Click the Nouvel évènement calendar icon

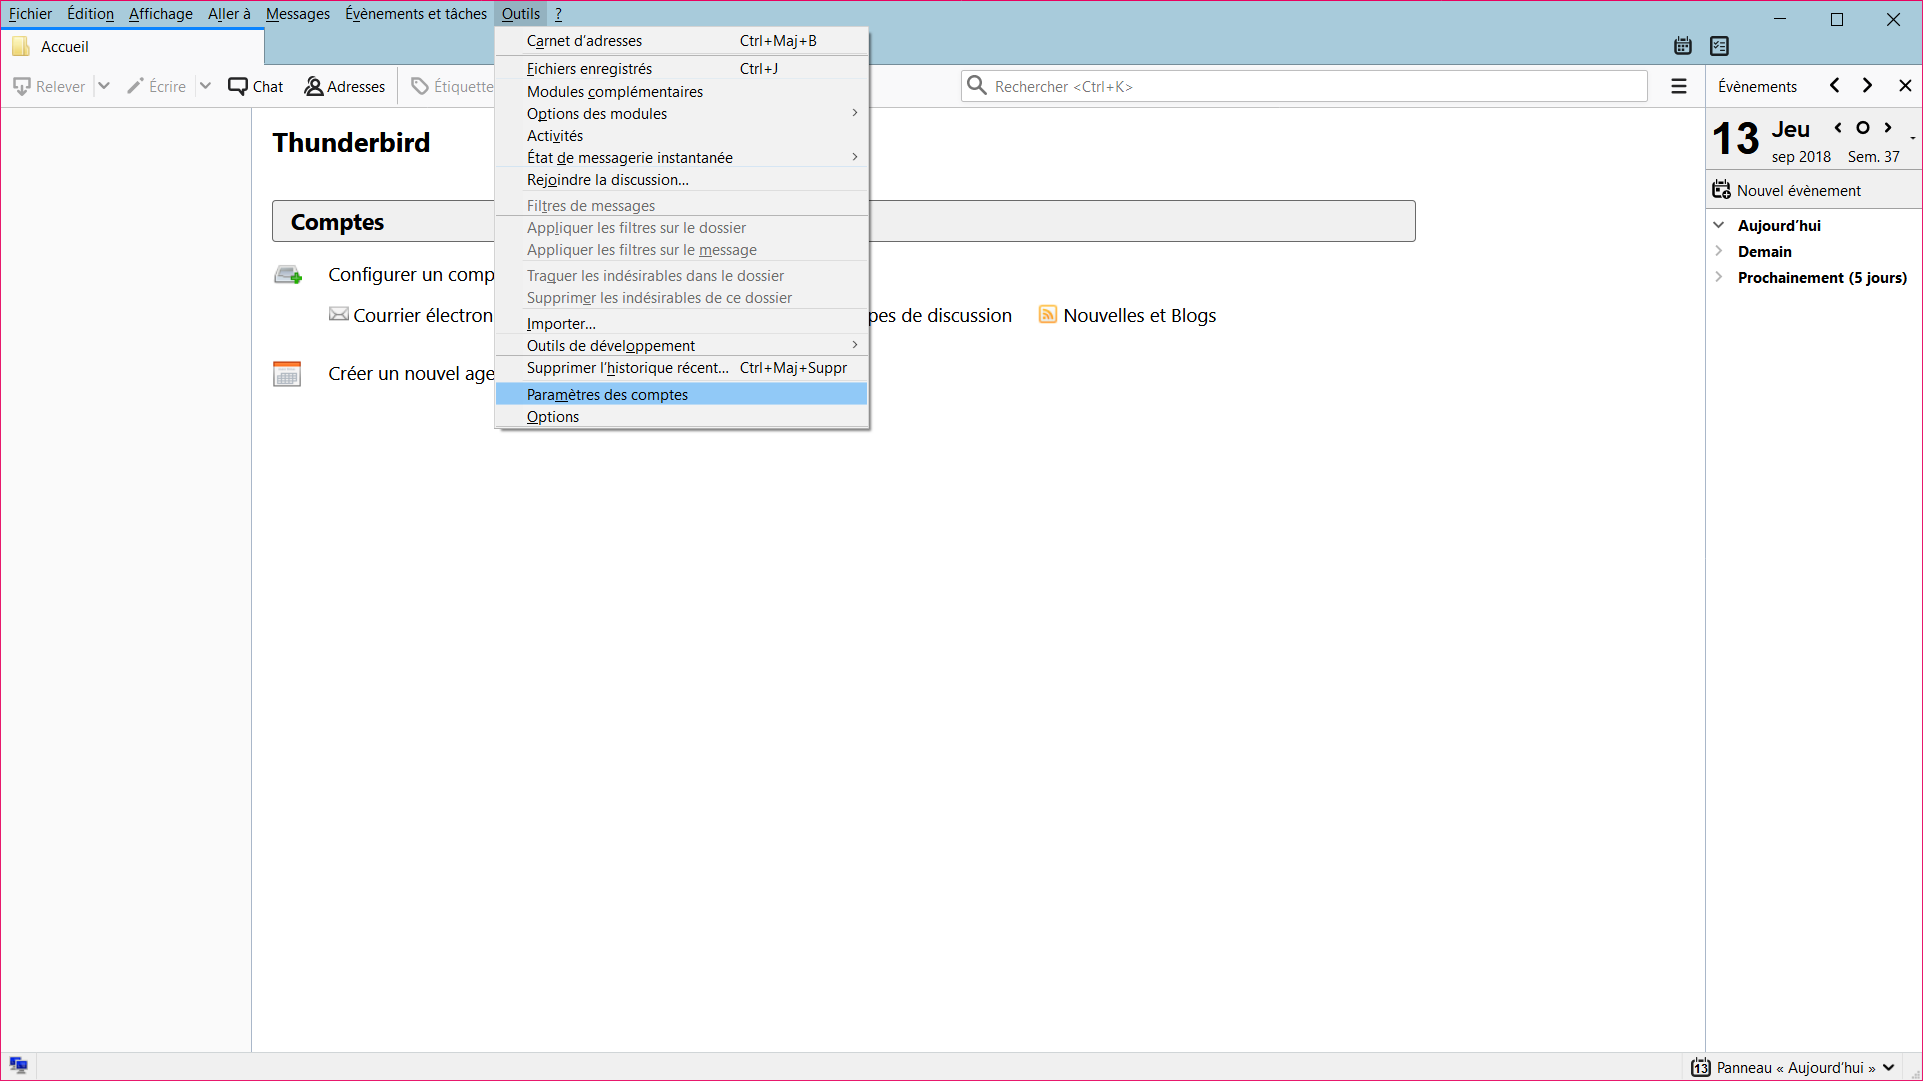[1721, 190]
